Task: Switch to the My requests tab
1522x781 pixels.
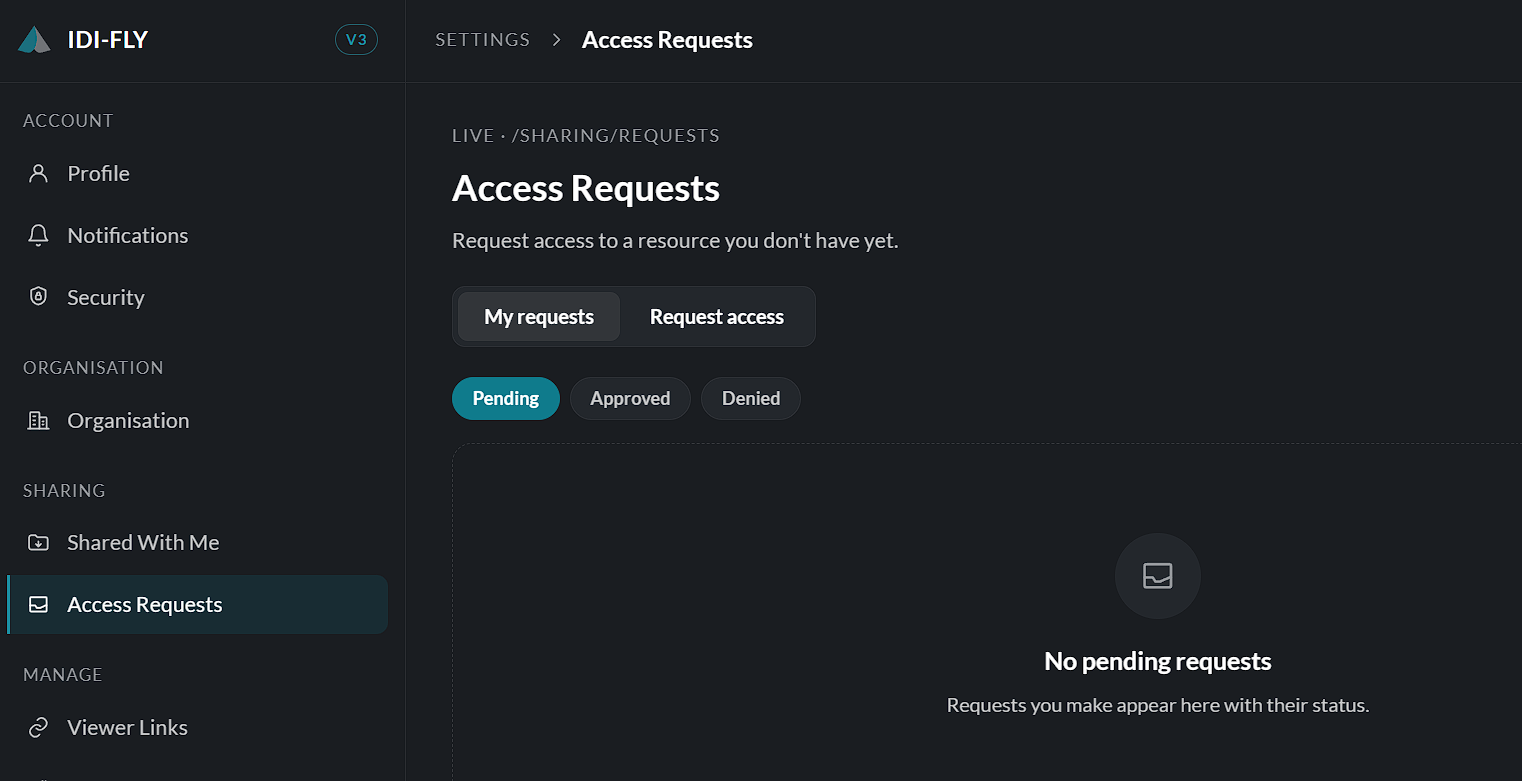Action: tap(539, 317)
